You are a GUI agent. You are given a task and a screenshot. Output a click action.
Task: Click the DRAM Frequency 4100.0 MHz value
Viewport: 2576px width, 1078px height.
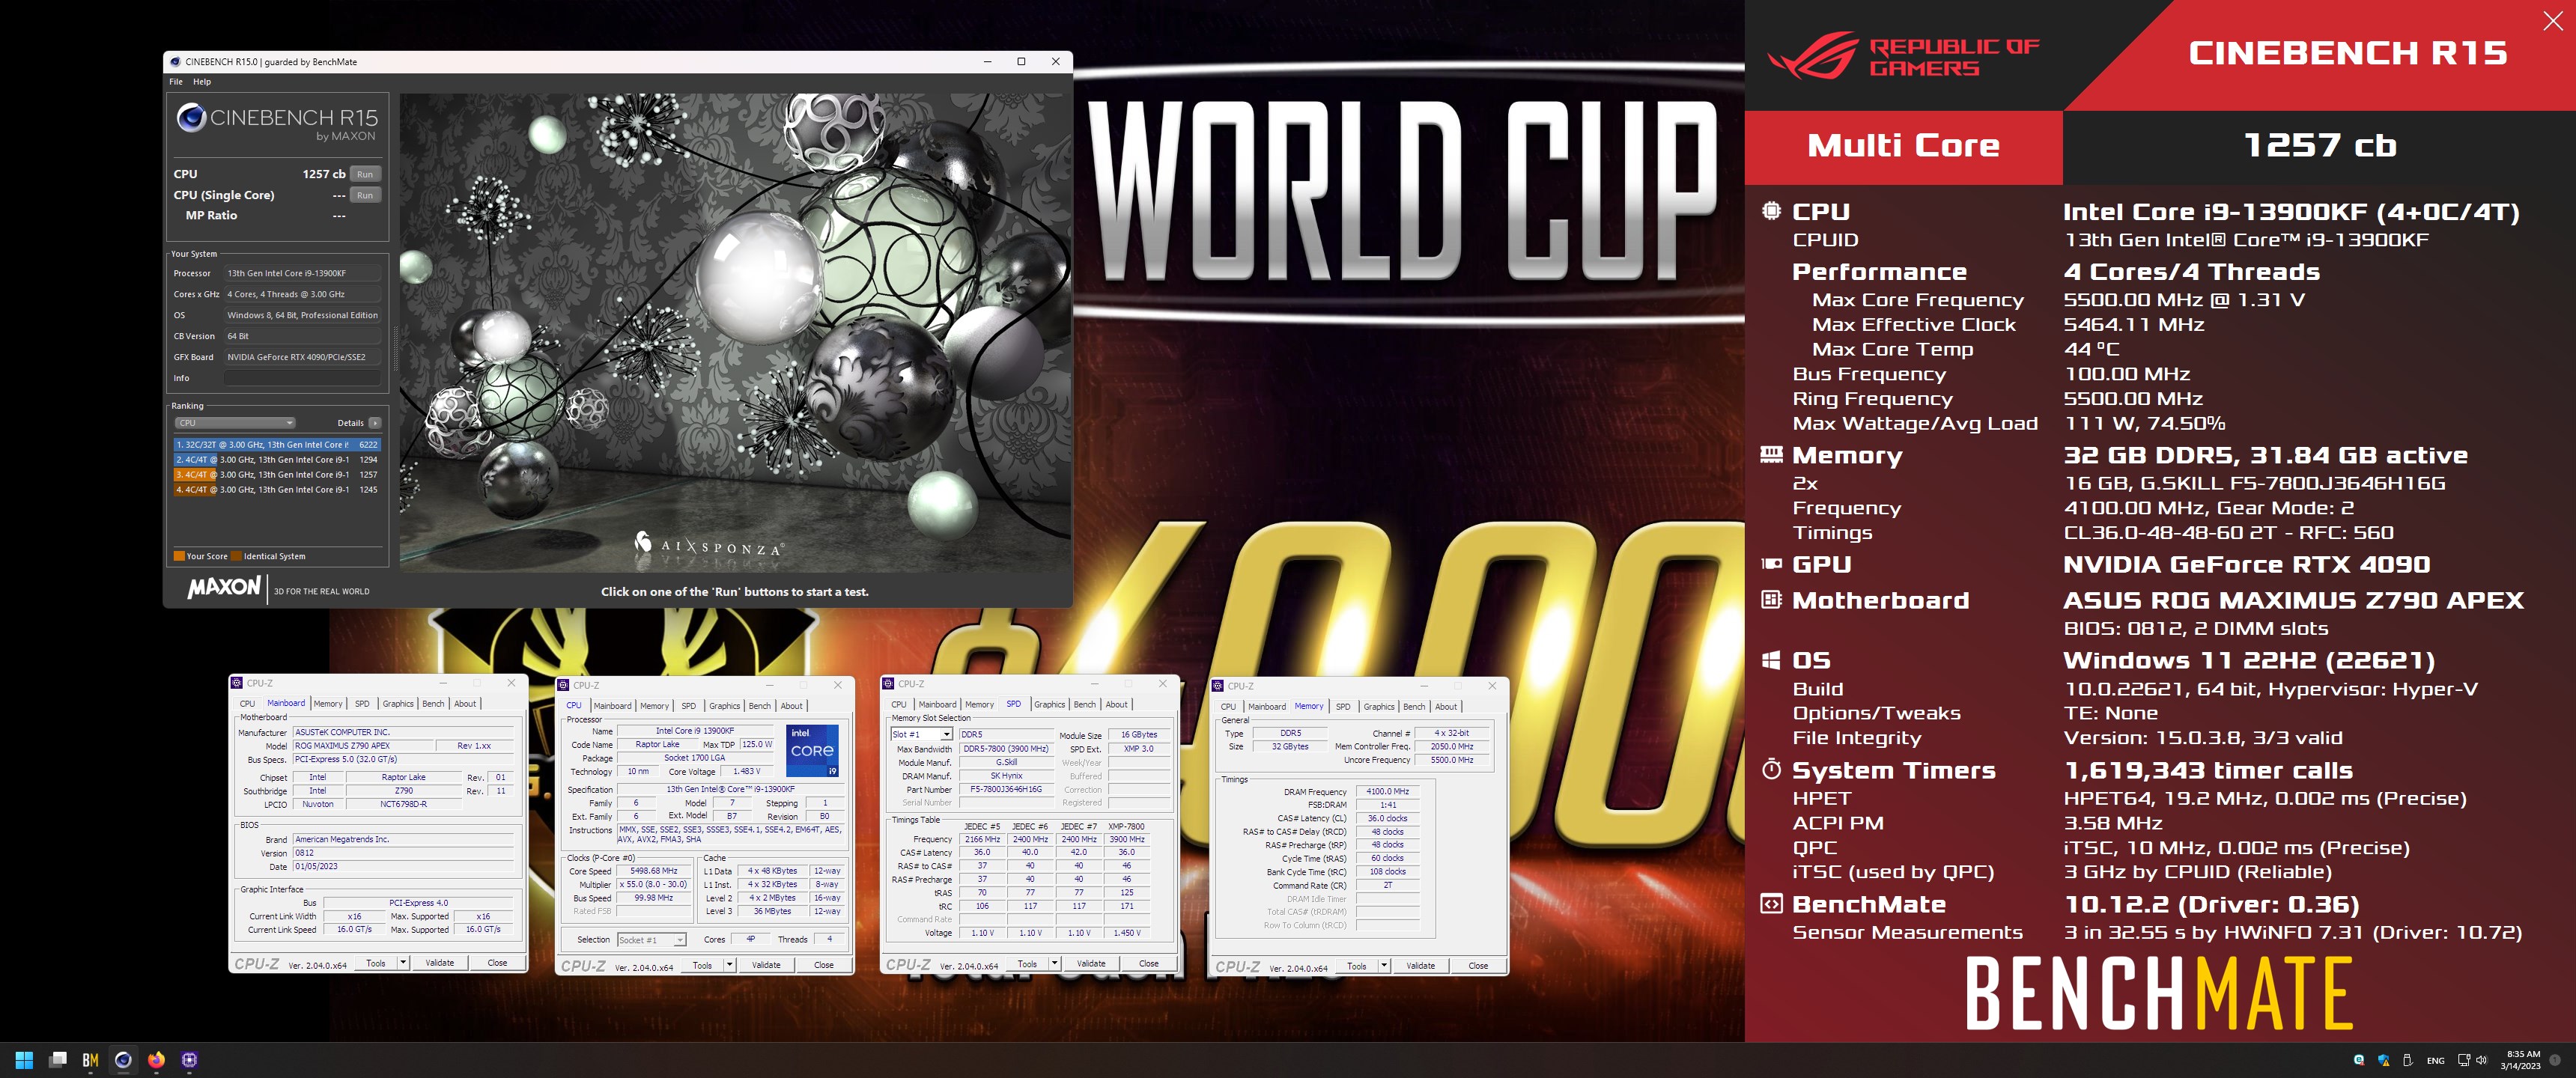(1388, 792)
